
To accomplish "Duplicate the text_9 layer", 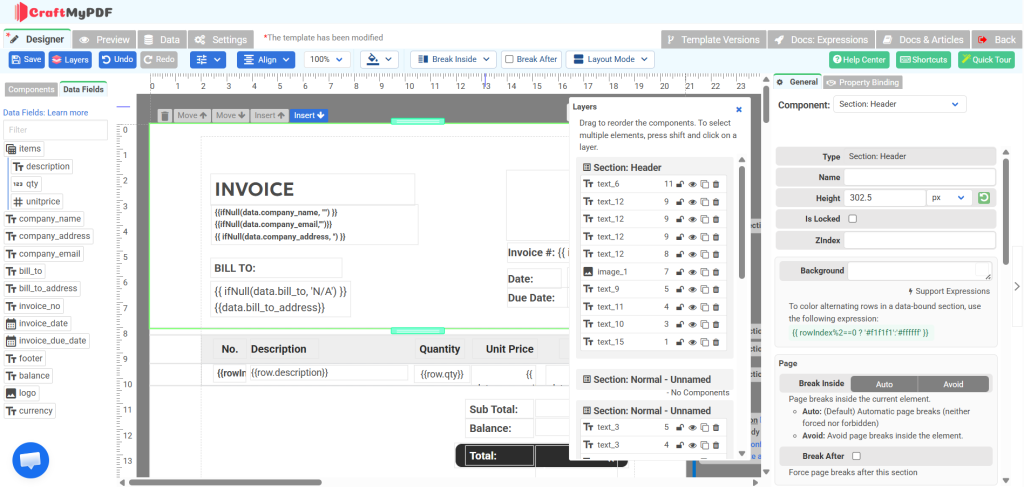I will click(704, 289).
